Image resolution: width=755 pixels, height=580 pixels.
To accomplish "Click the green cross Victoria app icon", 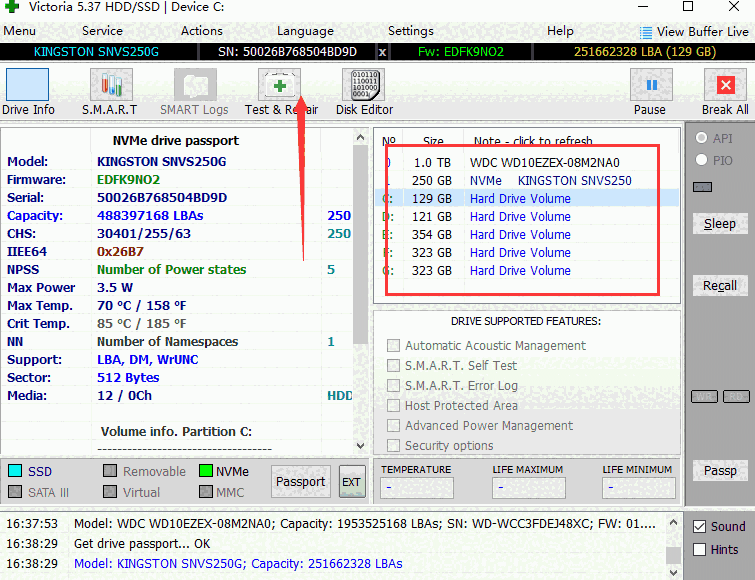I will [x=12, y=6].
